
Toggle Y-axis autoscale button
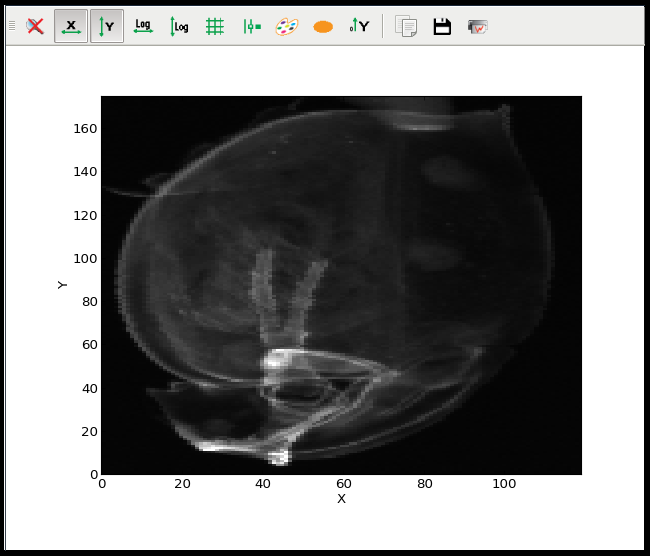(107, 26)
